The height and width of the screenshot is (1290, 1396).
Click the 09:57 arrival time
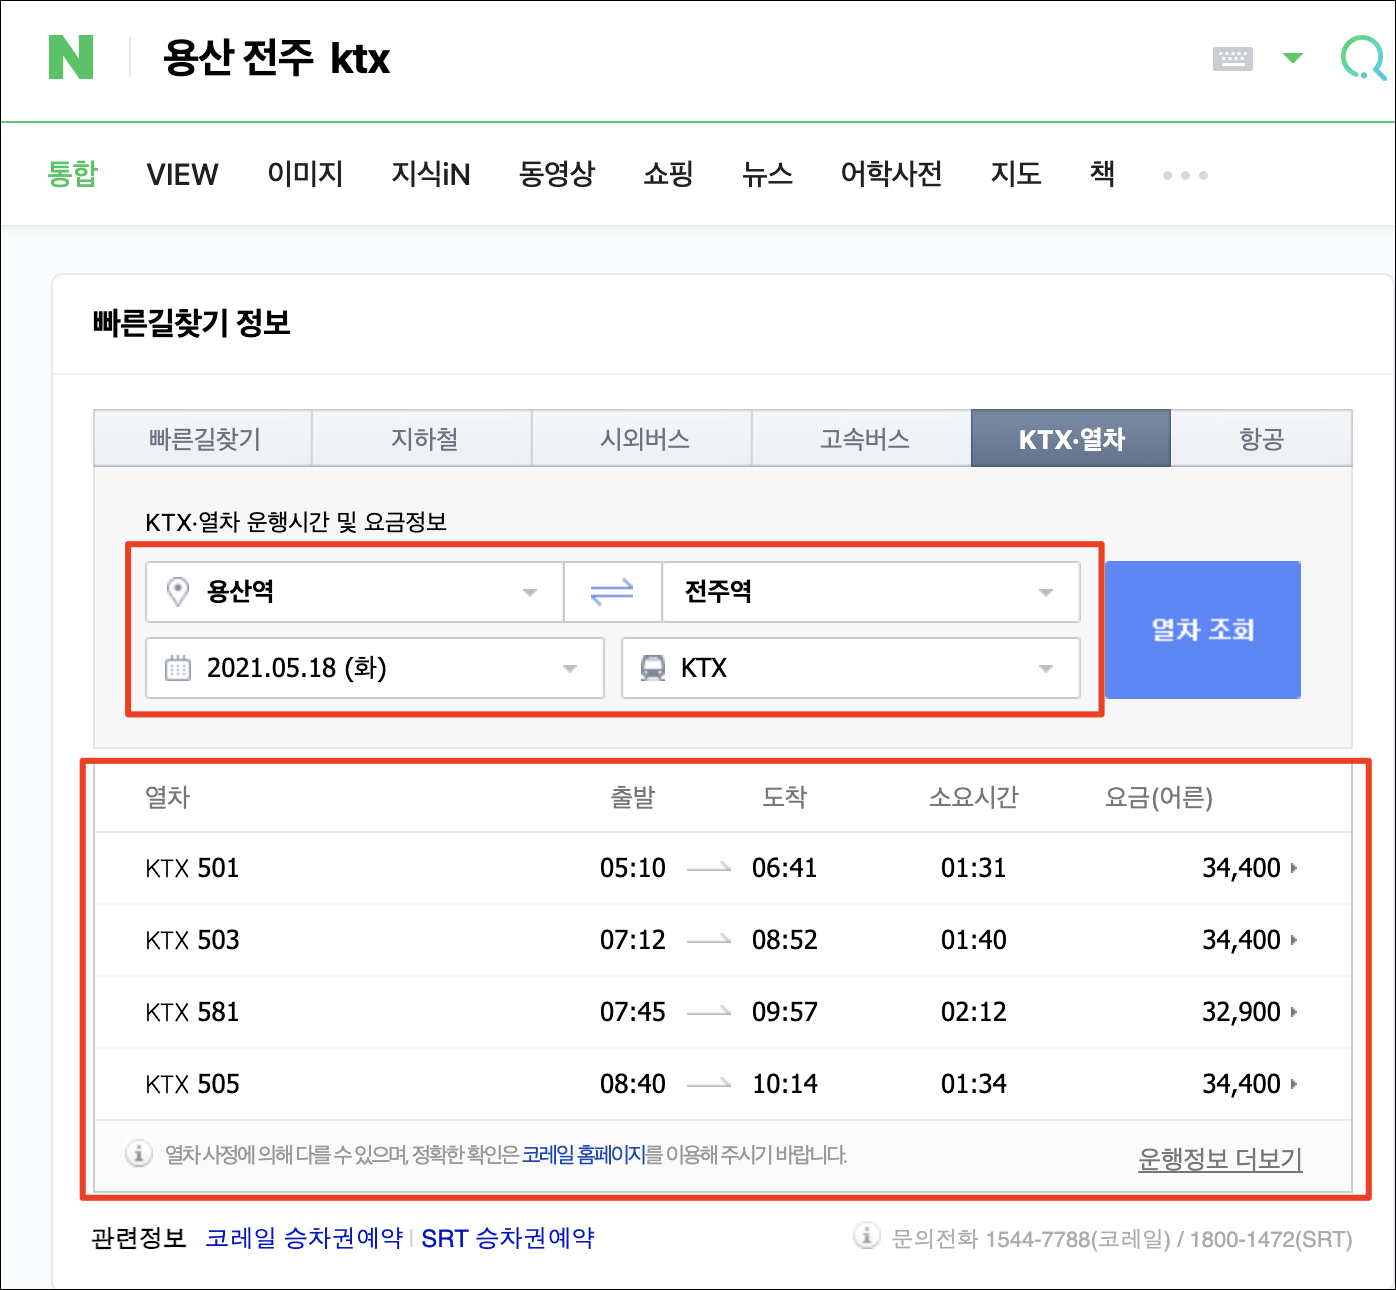point(785,1012)
